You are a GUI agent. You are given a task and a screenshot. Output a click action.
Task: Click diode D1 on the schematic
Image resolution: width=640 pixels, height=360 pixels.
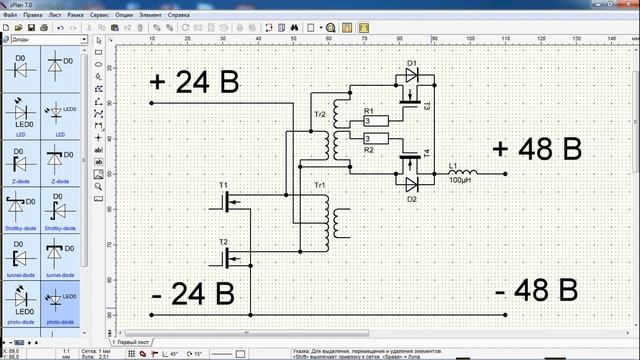(x=412, y=75)
